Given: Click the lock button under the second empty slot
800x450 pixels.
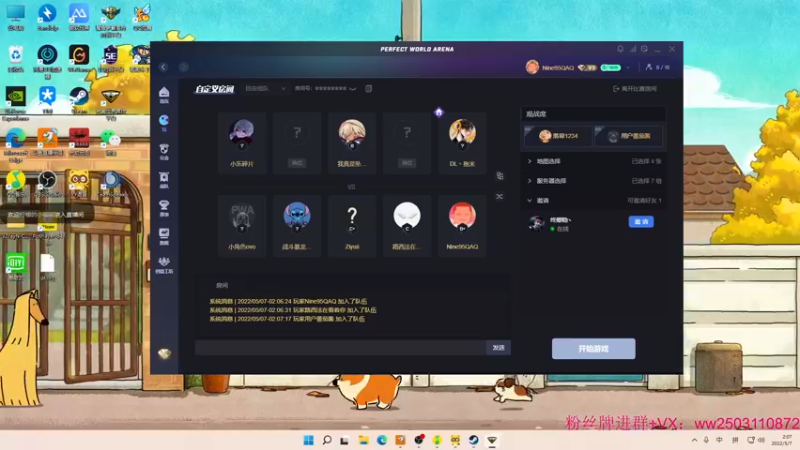Looking at the screenshot, I should click(x=407, y=163).
